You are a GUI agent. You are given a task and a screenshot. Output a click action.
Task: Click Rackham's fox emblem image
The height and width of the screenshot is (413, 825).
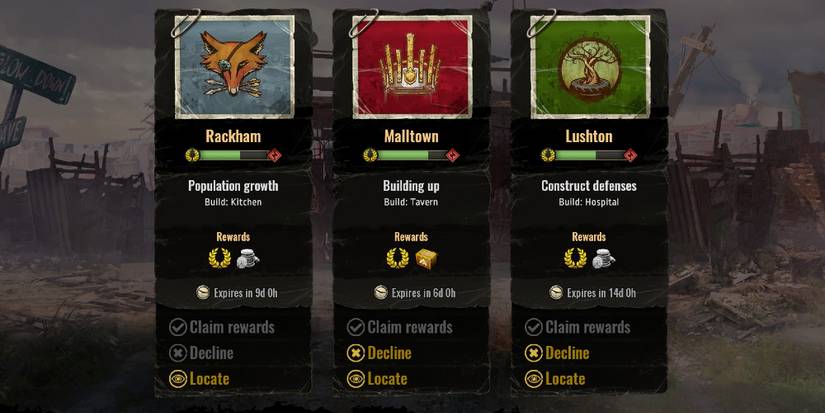tap(234, 66)
